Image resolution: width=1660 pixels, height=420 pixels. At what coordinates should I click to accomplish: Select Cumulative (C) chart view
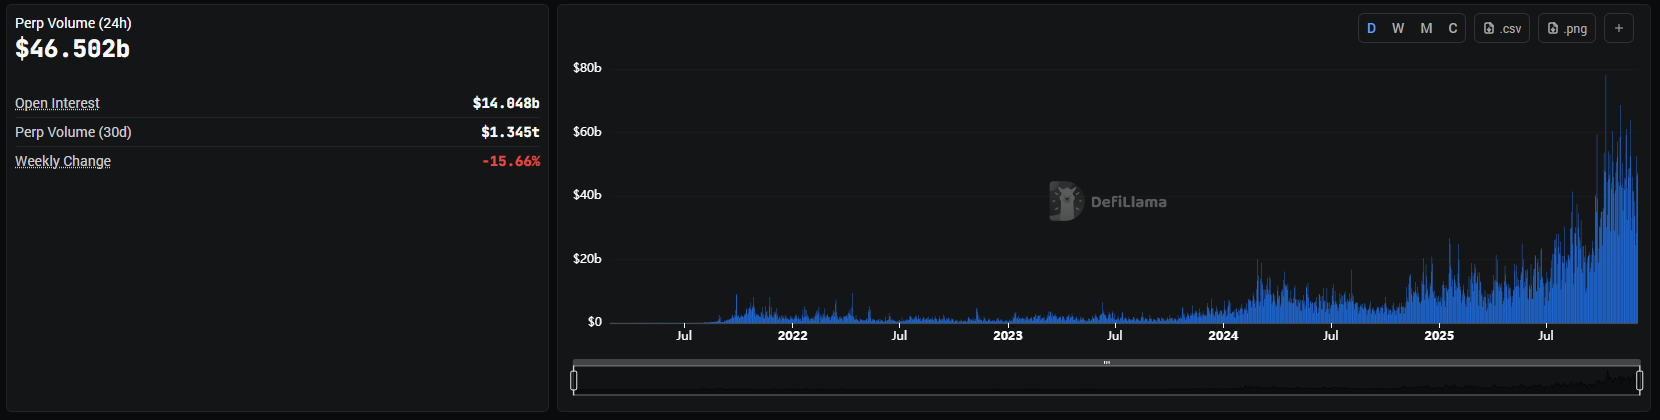click(x=1453, y=28)
